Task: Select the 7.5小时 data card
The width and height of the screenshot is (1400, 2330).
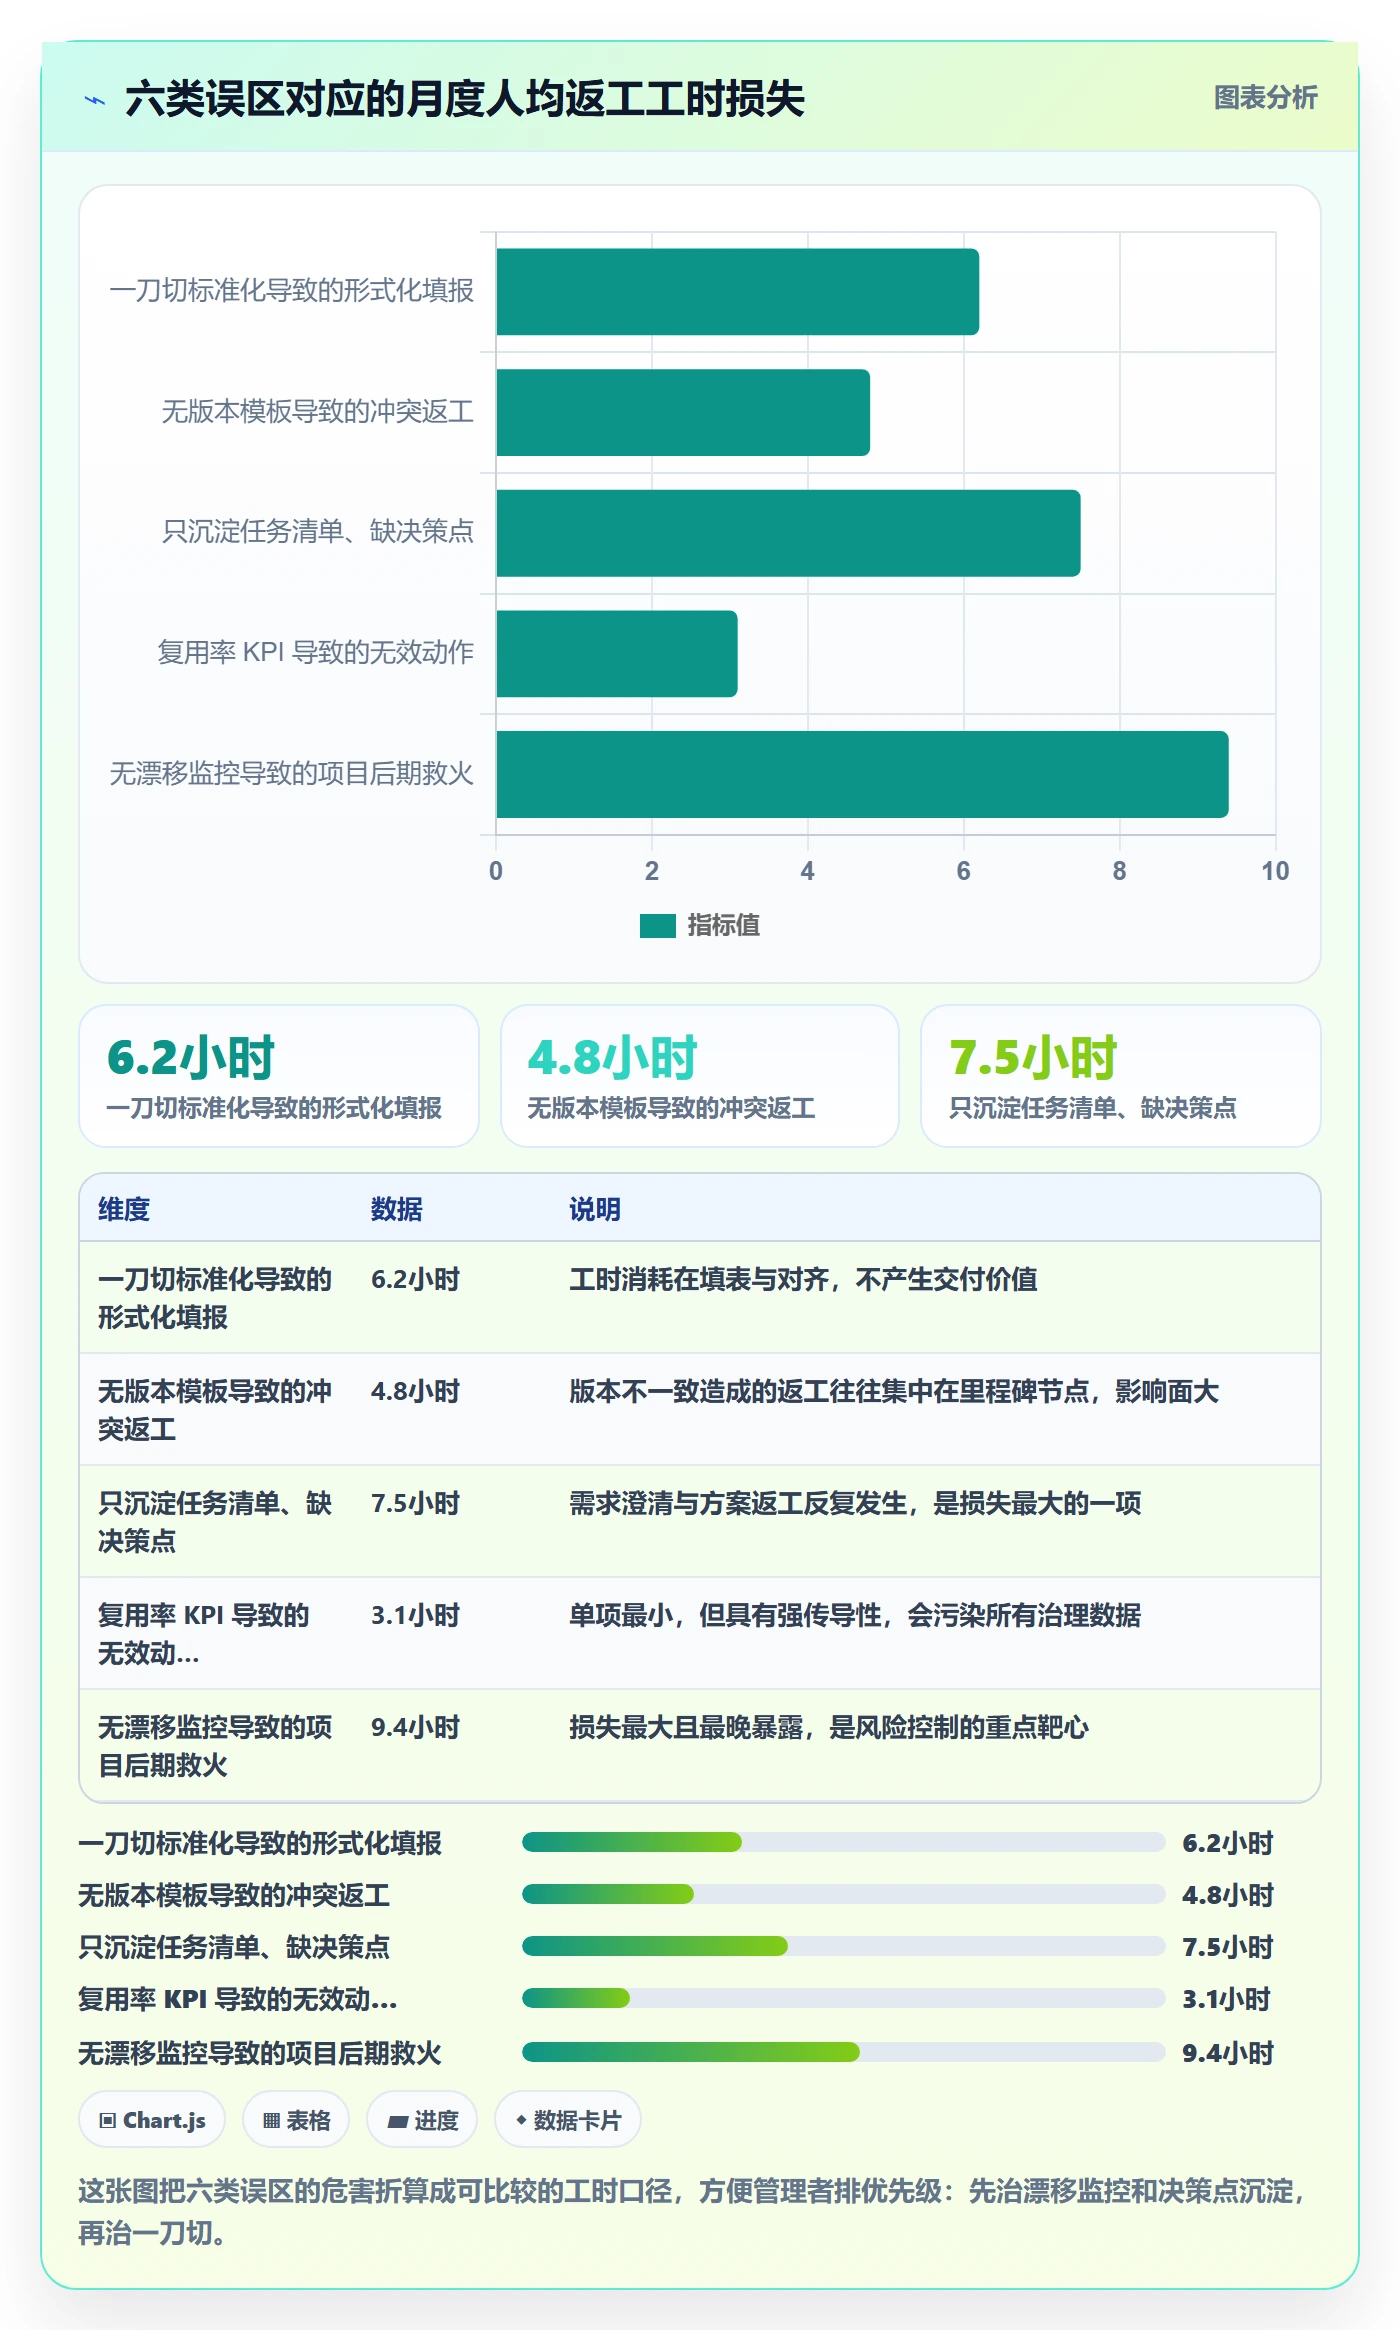Action: pos(1120,1076)
